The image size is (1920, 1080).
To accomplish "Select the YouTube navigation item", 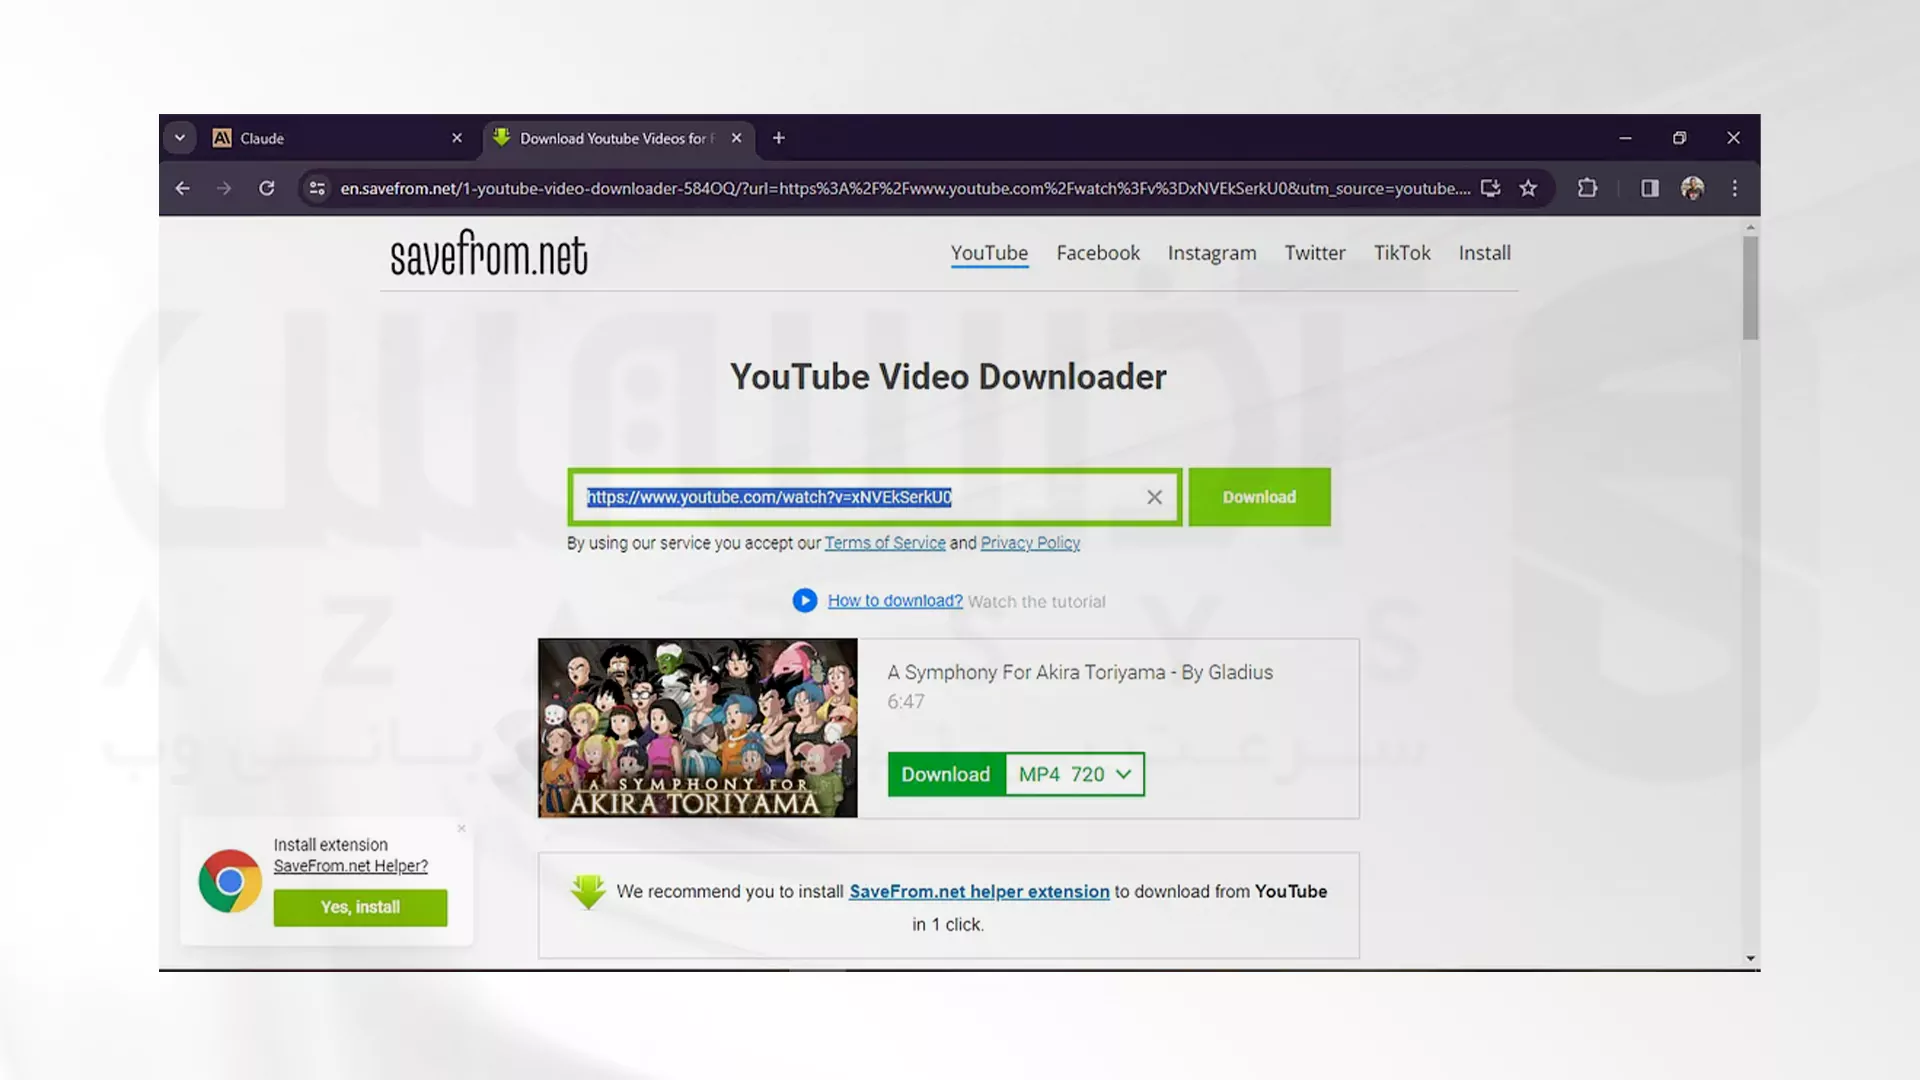I will (x=989, y=253).
